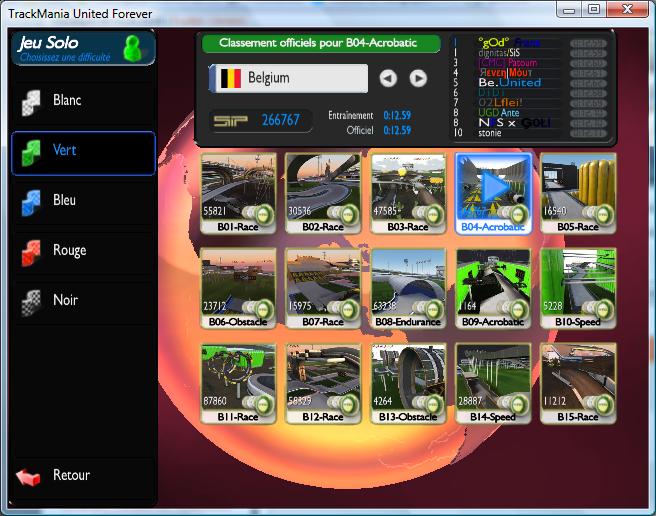Viewport: 656px width, 516px height.
Task: Open the B15-Race track
Action: pyautogui.click(x=578, y=380)
